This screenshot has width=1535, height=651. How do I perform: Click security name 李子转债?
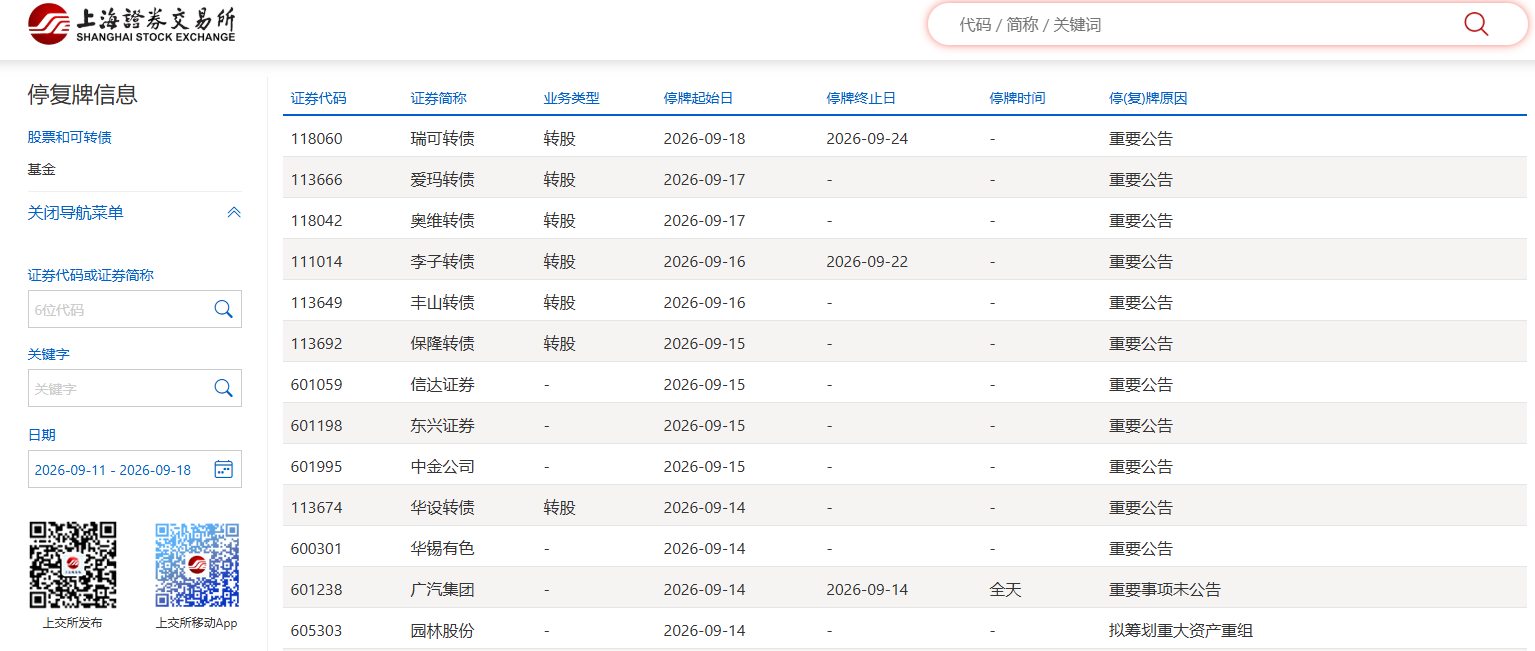point(443,262)
